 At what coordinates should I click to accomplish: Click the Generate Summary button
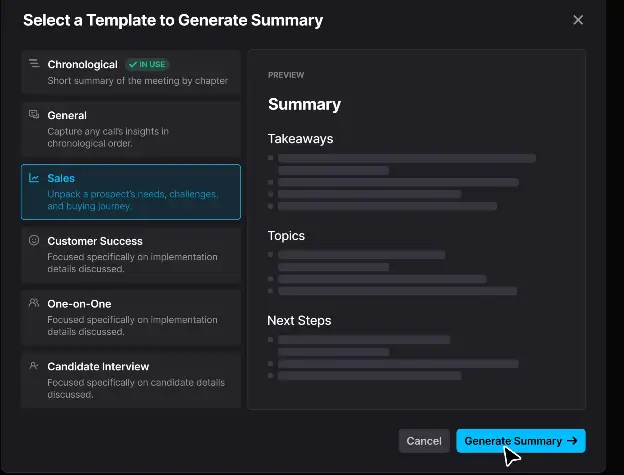tap(521, 441)
